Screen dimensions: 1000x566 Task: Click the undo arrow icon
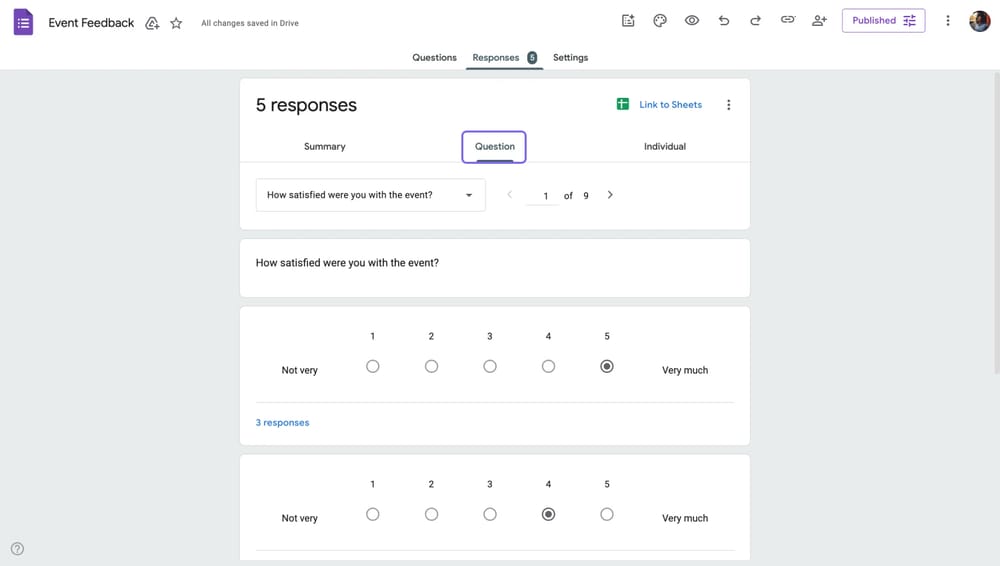724,20
